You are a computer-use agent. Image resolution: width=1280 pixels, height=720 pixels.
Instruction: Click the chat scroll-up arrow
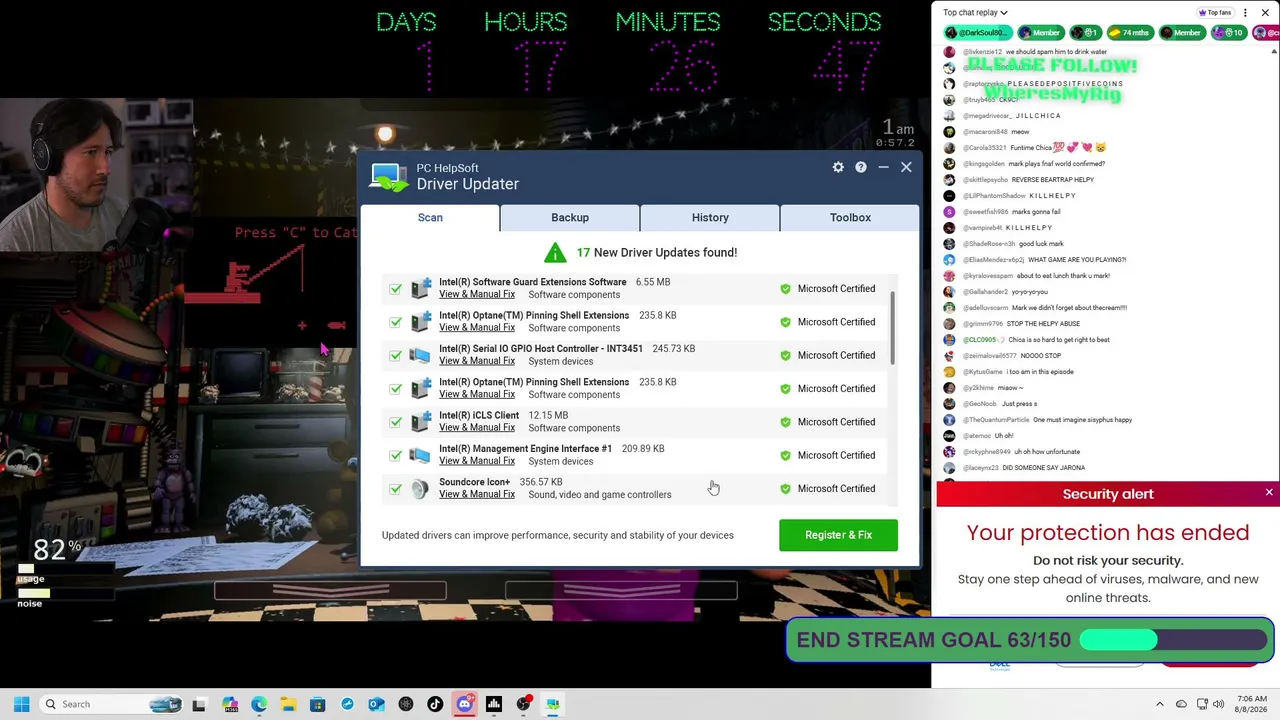(1273, 51)
